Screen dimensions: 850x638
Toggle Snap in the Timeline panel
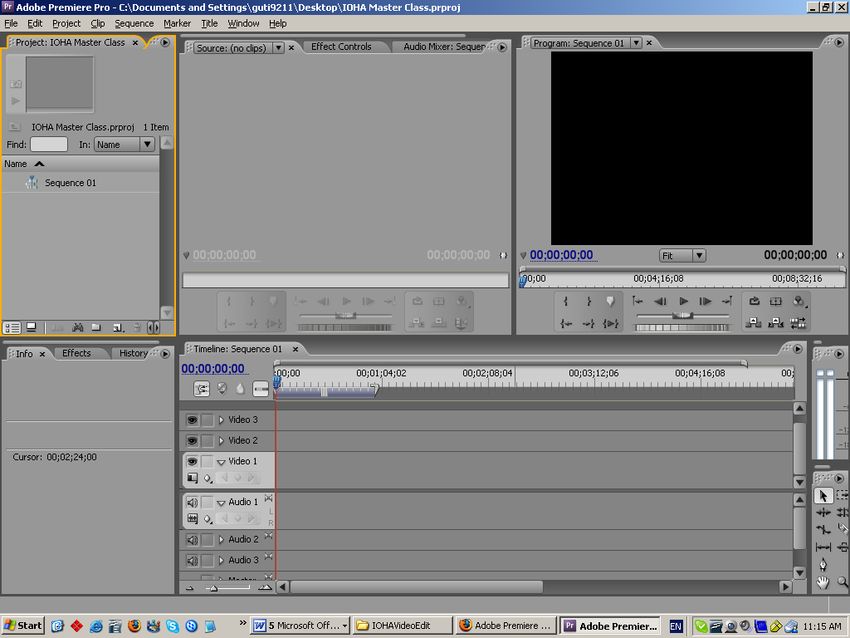point(201,389)
